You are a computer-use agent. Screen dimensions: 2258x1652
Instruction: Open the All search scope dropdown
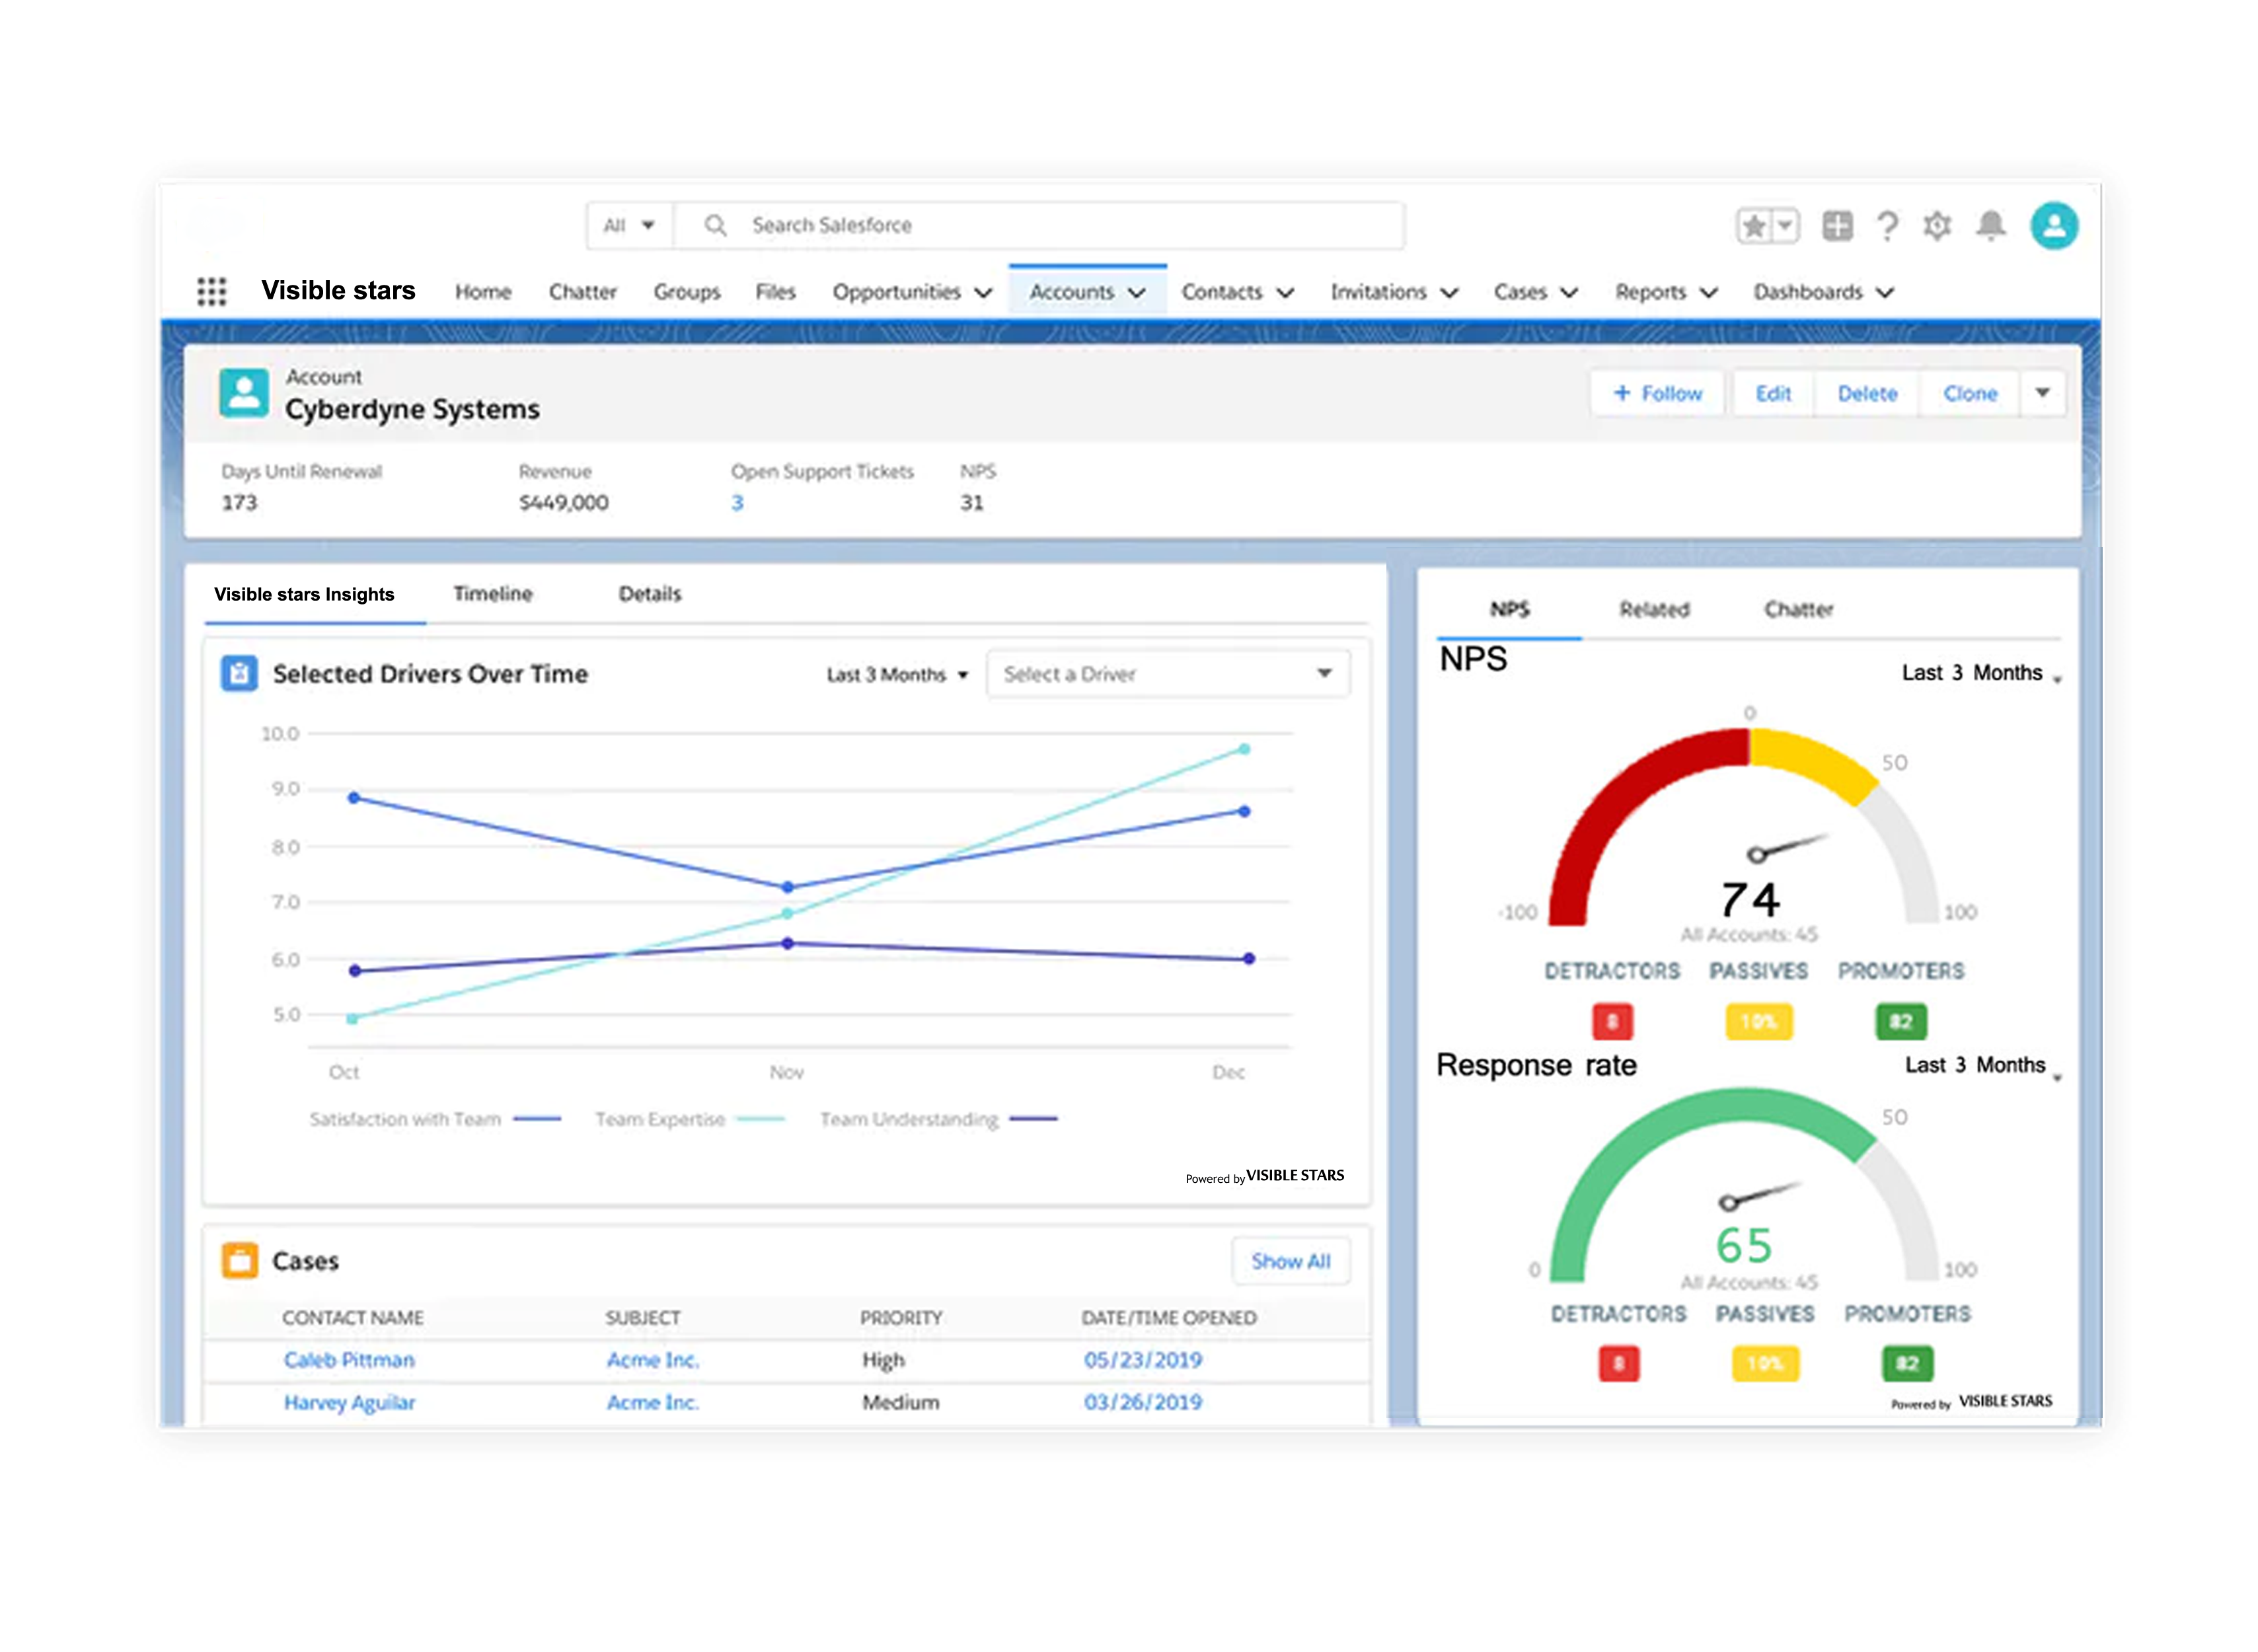(x=629, y=226)
